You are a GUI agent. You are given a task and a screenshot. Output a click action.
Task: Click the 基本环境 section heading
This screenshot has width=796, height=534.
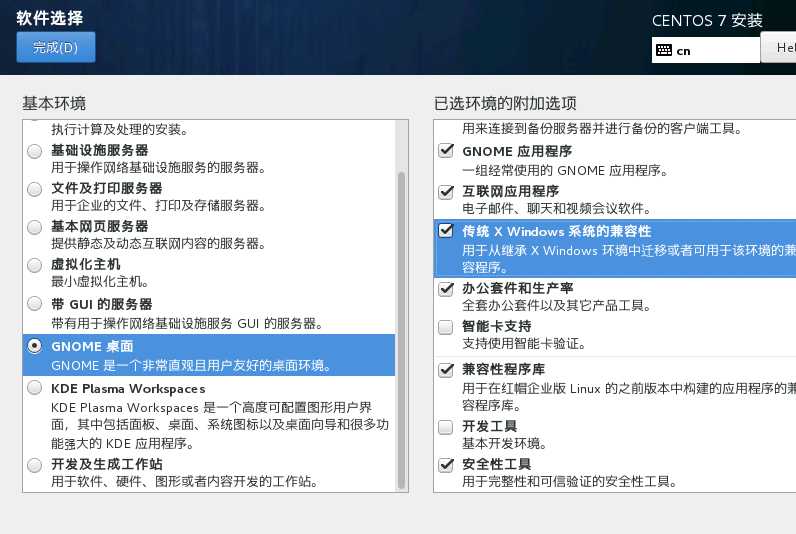point(54,103)
